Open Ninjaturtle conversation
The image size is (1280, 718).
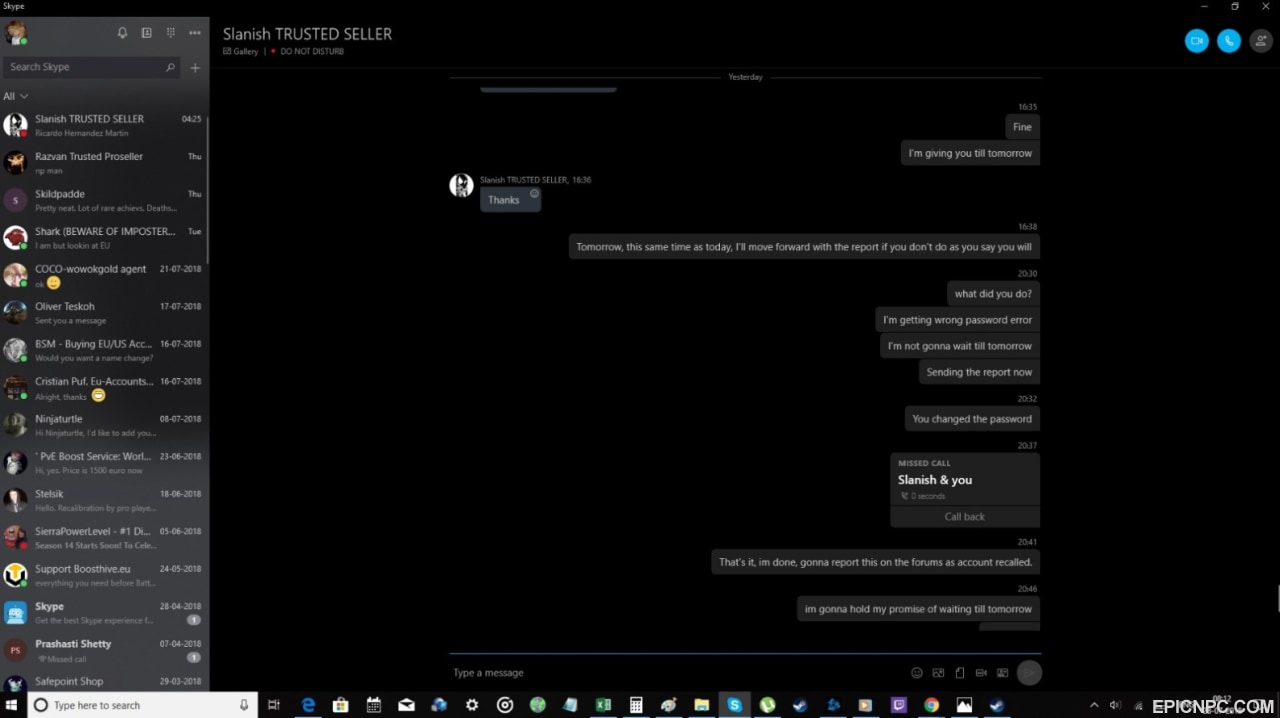pyautogui.click(x=104, y=425)
